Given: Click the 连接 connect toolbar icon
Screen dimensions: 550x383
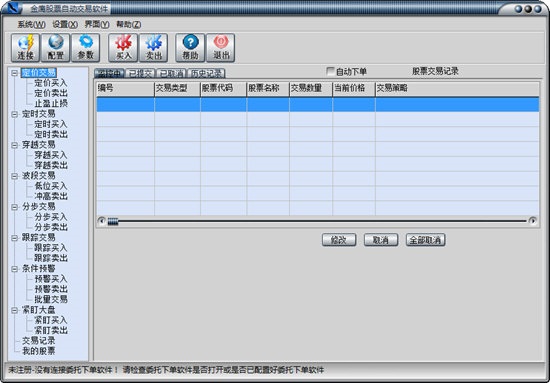Looking at the screenshot, I should (x=25, y=48).
